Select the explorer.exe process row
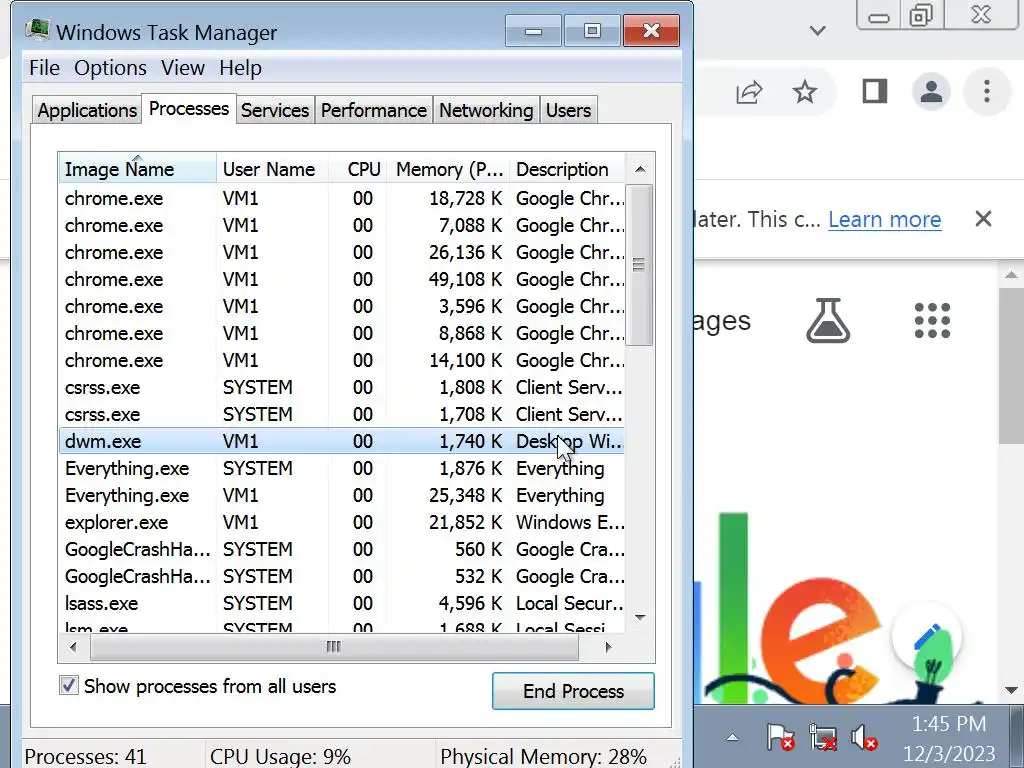Screen dimensions: 1024x768 pos(342,522)
